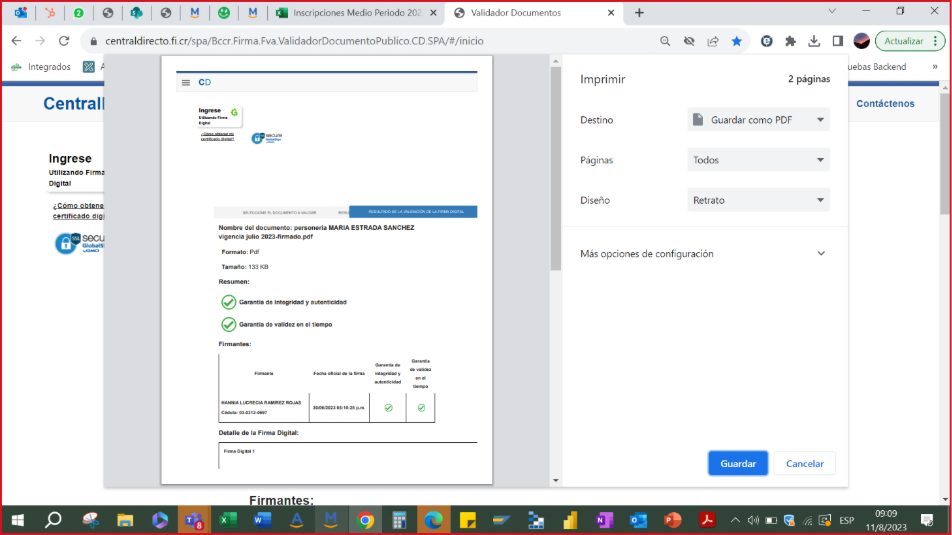The height and width of the screenshot is (535, 952).
Task: Open the Páginas dropdown set to Todos
Action: tap(759, 160)
